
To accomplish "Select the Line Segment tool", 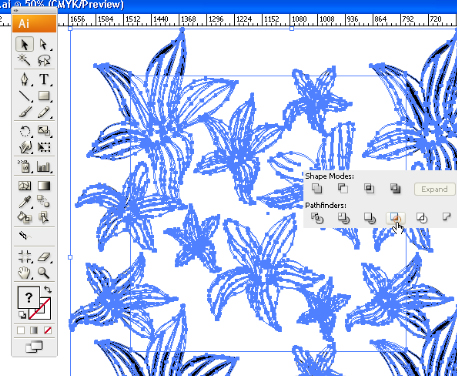I will point(24,96).
